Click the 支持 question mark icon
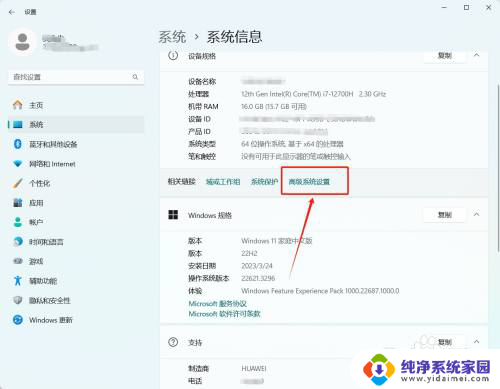This screenshot has height=389, width=500. [173, 342]
